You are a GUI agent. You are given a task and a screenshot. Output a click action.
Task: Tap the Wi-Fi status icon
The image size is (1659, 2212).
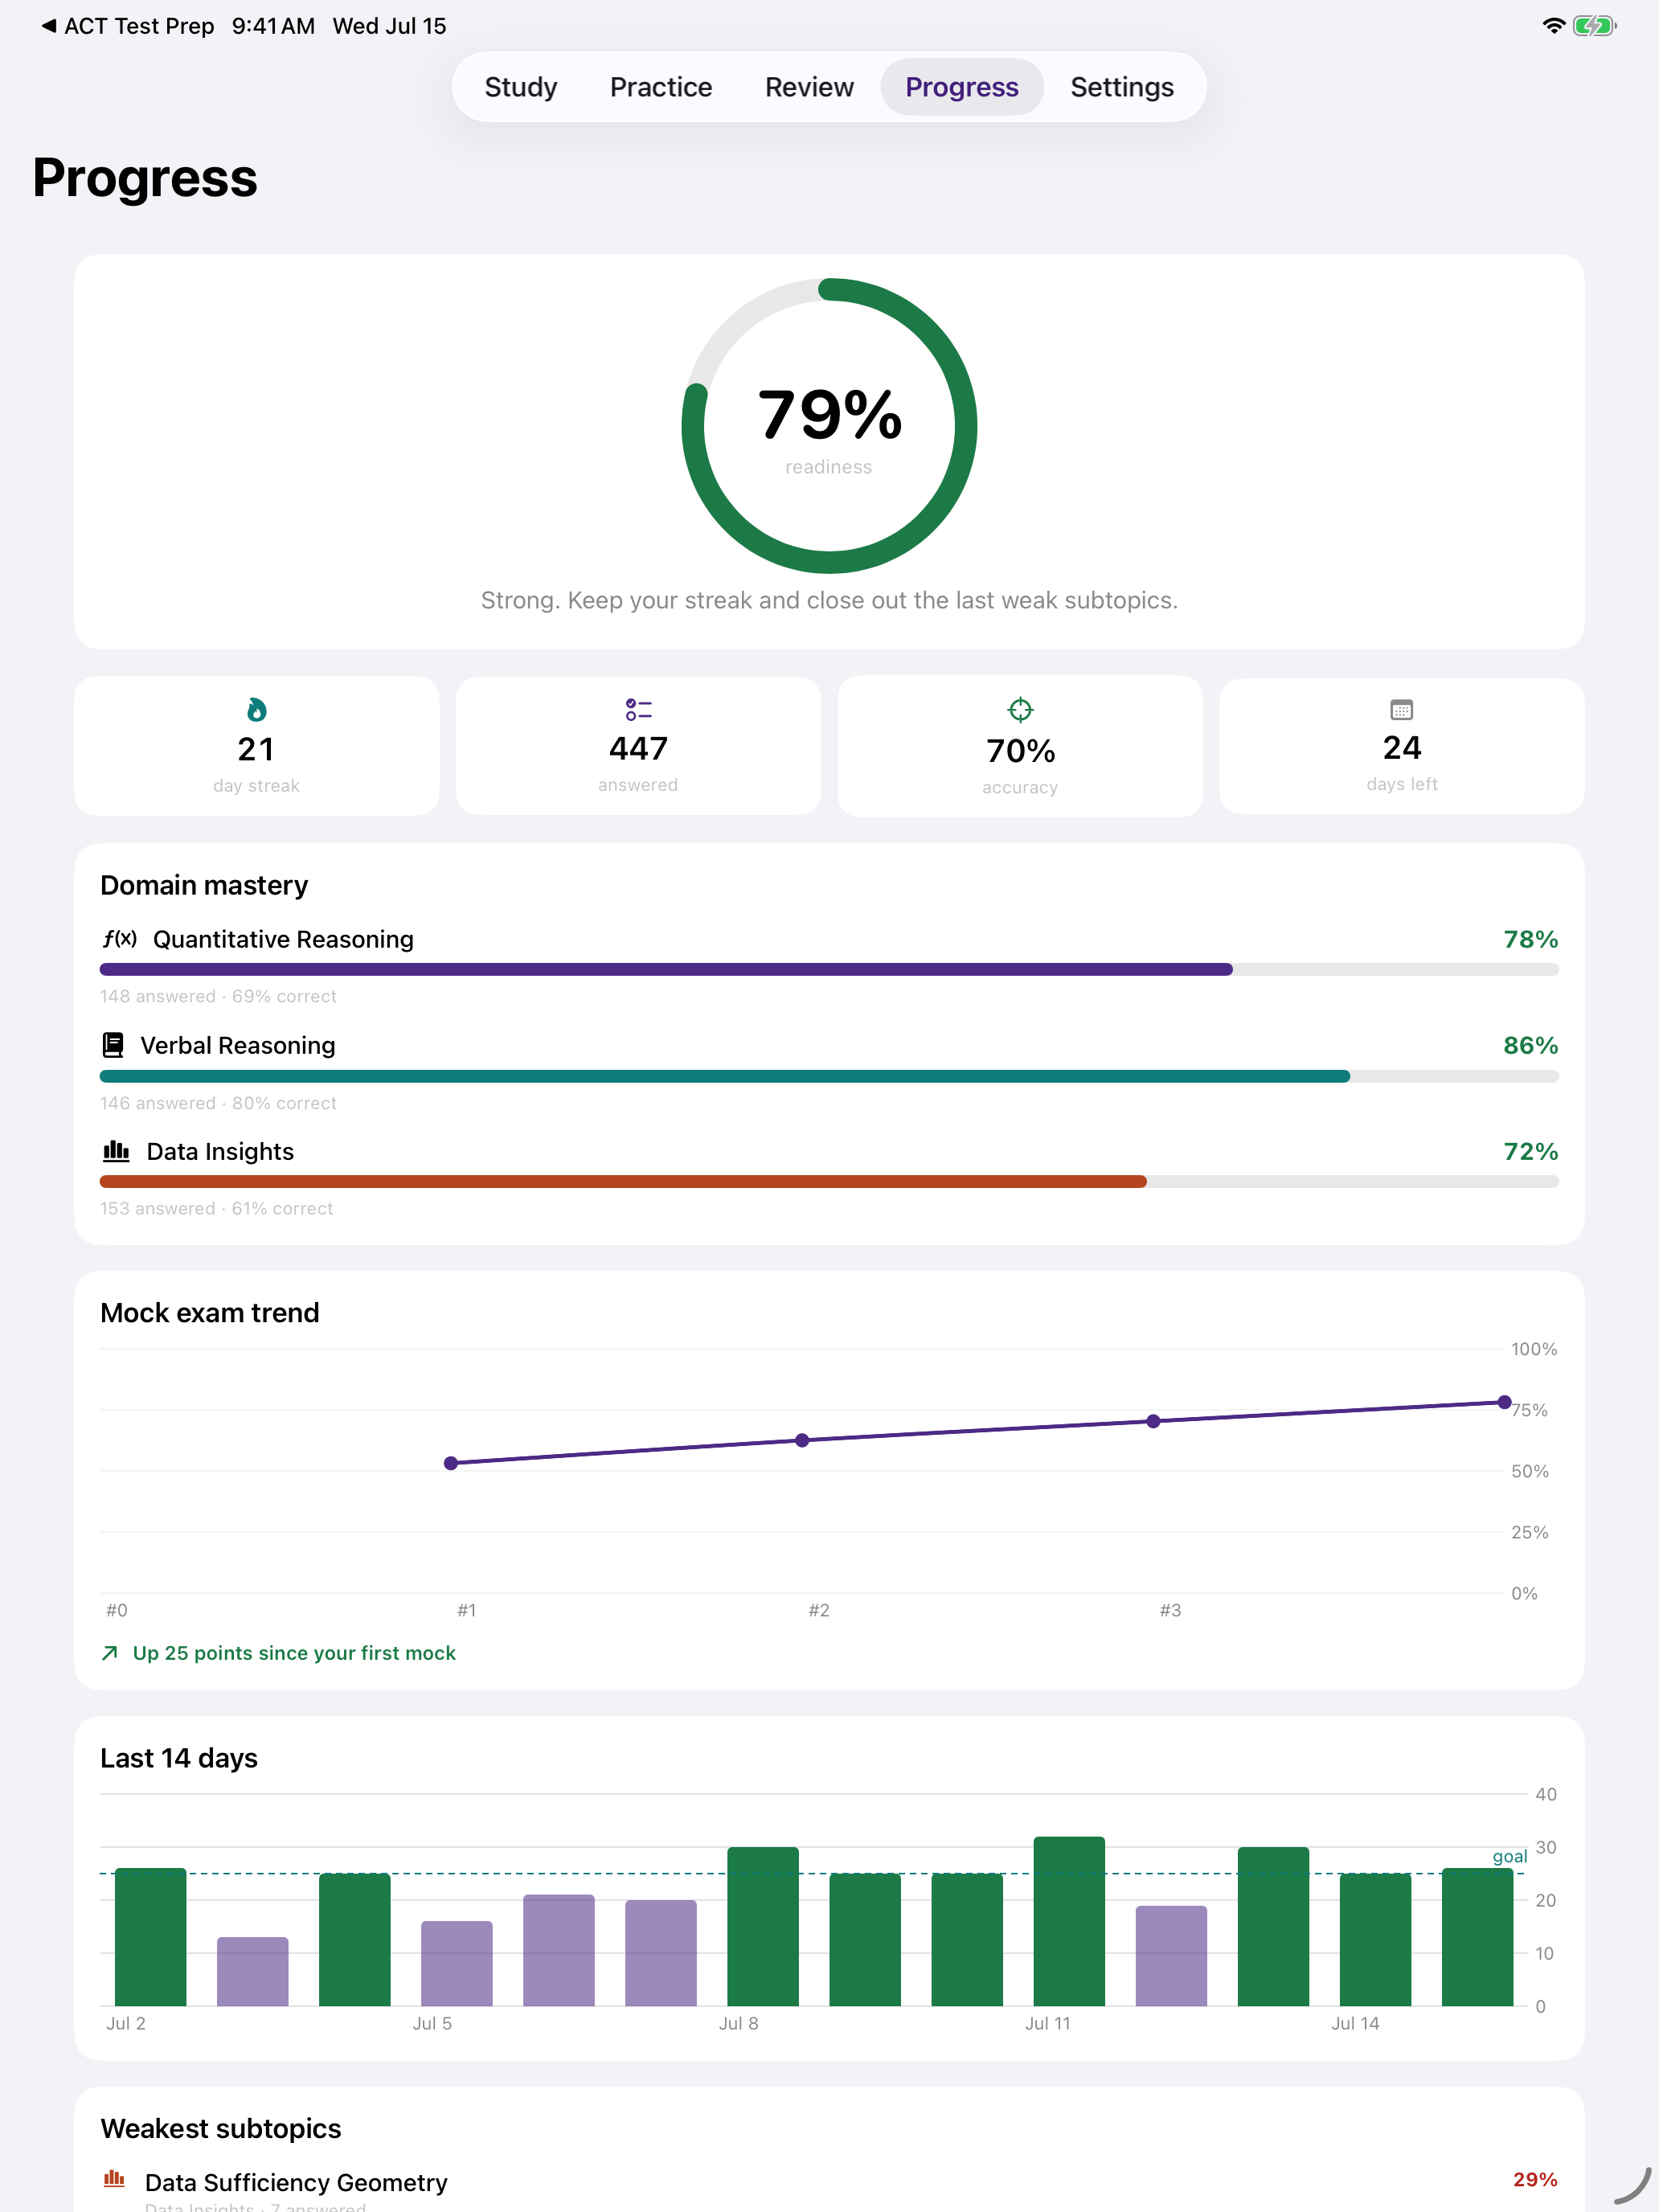click(x=1553, y=26)
